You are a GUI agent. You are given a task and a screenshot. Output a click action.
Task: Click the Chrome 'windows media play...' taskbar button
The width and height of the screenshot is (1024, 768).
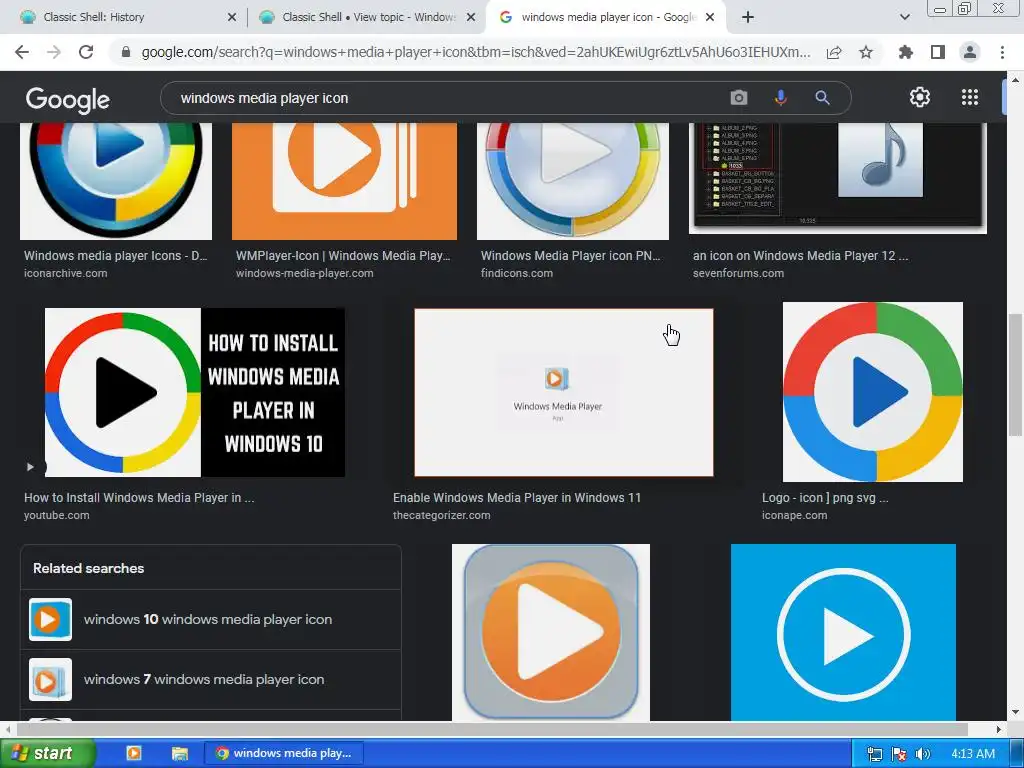click(x=283, y=753)
